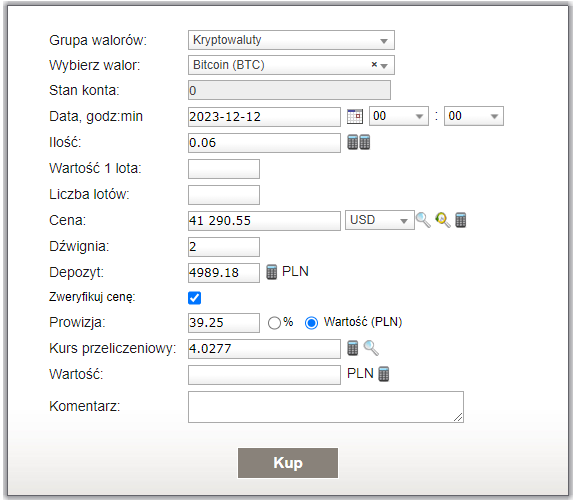The width and height of the screenshot is (576, 501).
Task: Select the percent radio button for Prowizja
Action: (x=274, y=323)
